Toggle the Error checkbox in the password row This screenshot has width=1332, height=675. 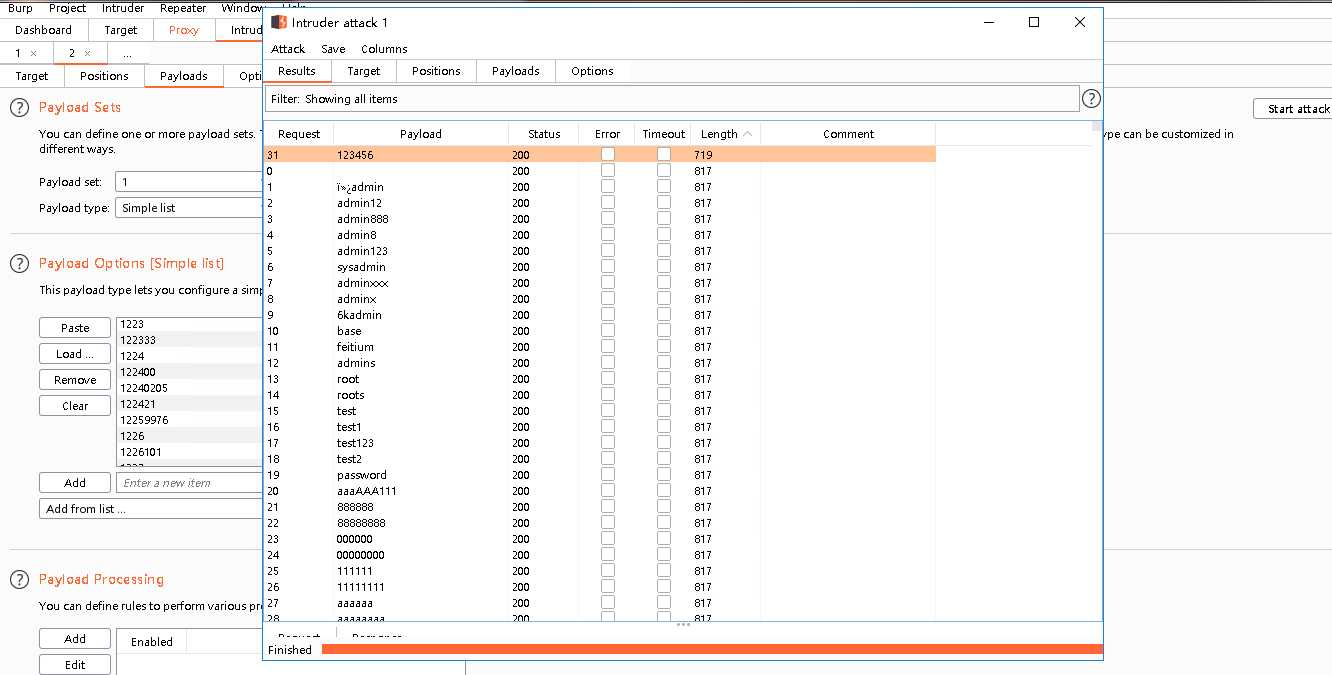[x=607, y=475]
